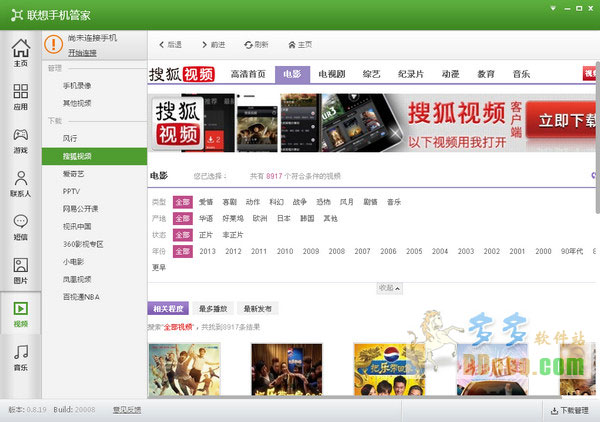The height and width of the screenshot is (422, 600).
Task: Open the 图片 pictures sidebar icon
Action: pyautogui.click(x=21, y=270)
